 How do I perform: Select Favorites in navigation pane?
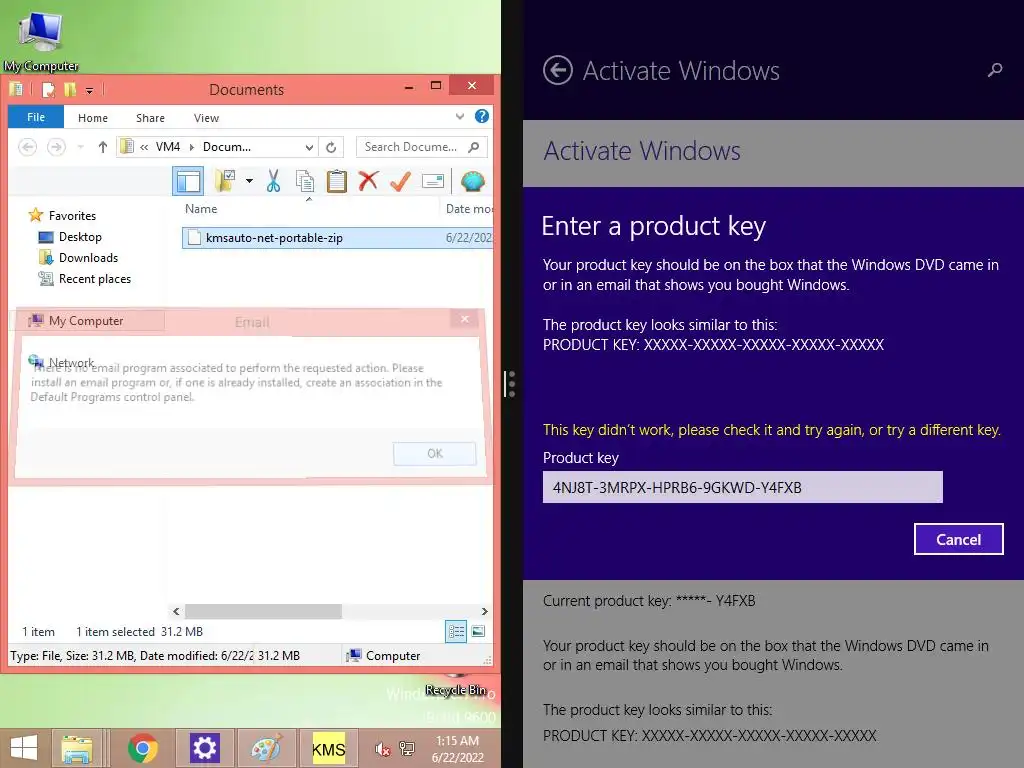coord(72,216)
